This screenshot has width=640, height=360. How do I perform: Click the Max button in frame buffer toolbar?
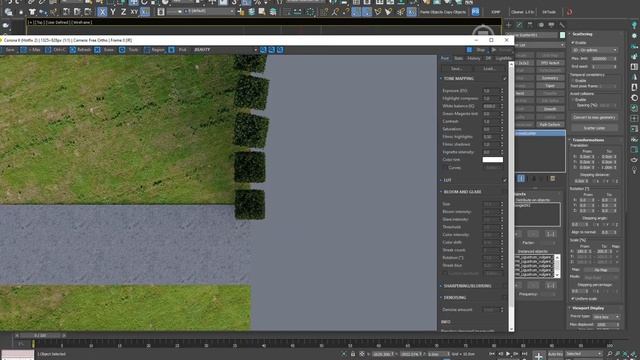pos(31,50)
